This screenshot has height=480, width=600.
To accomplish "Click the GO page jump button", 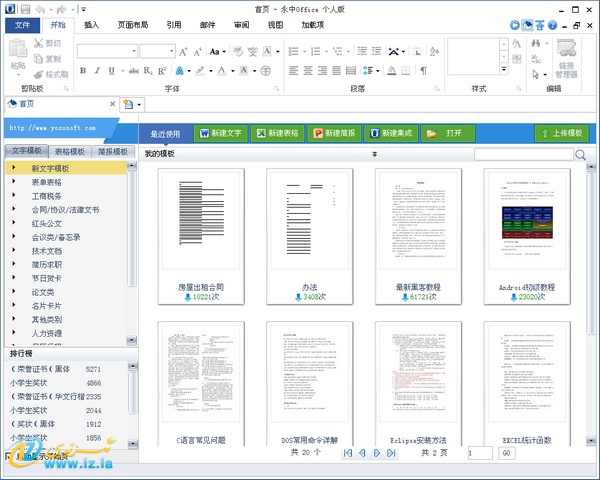I will (507, 453).
